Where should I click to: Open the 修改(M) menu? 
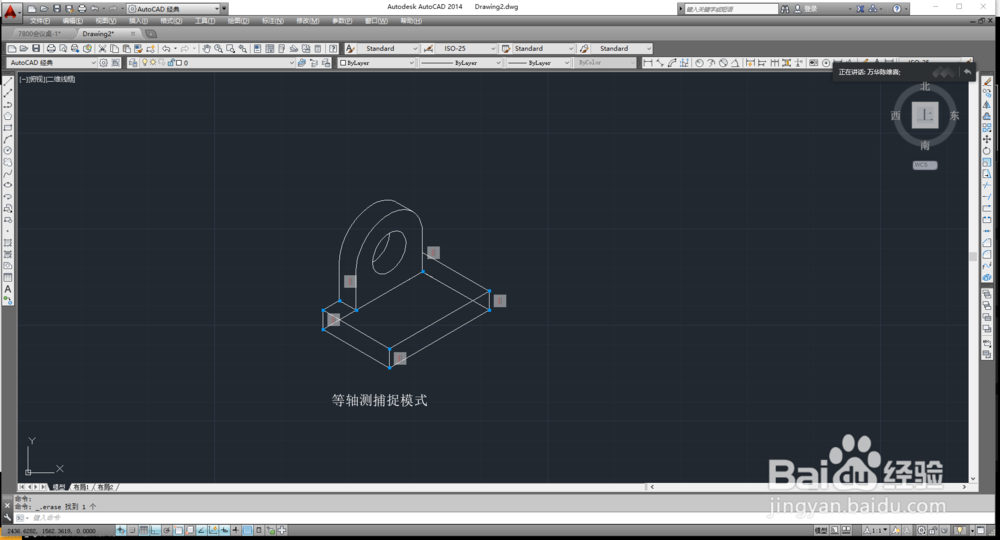point(307,21)
